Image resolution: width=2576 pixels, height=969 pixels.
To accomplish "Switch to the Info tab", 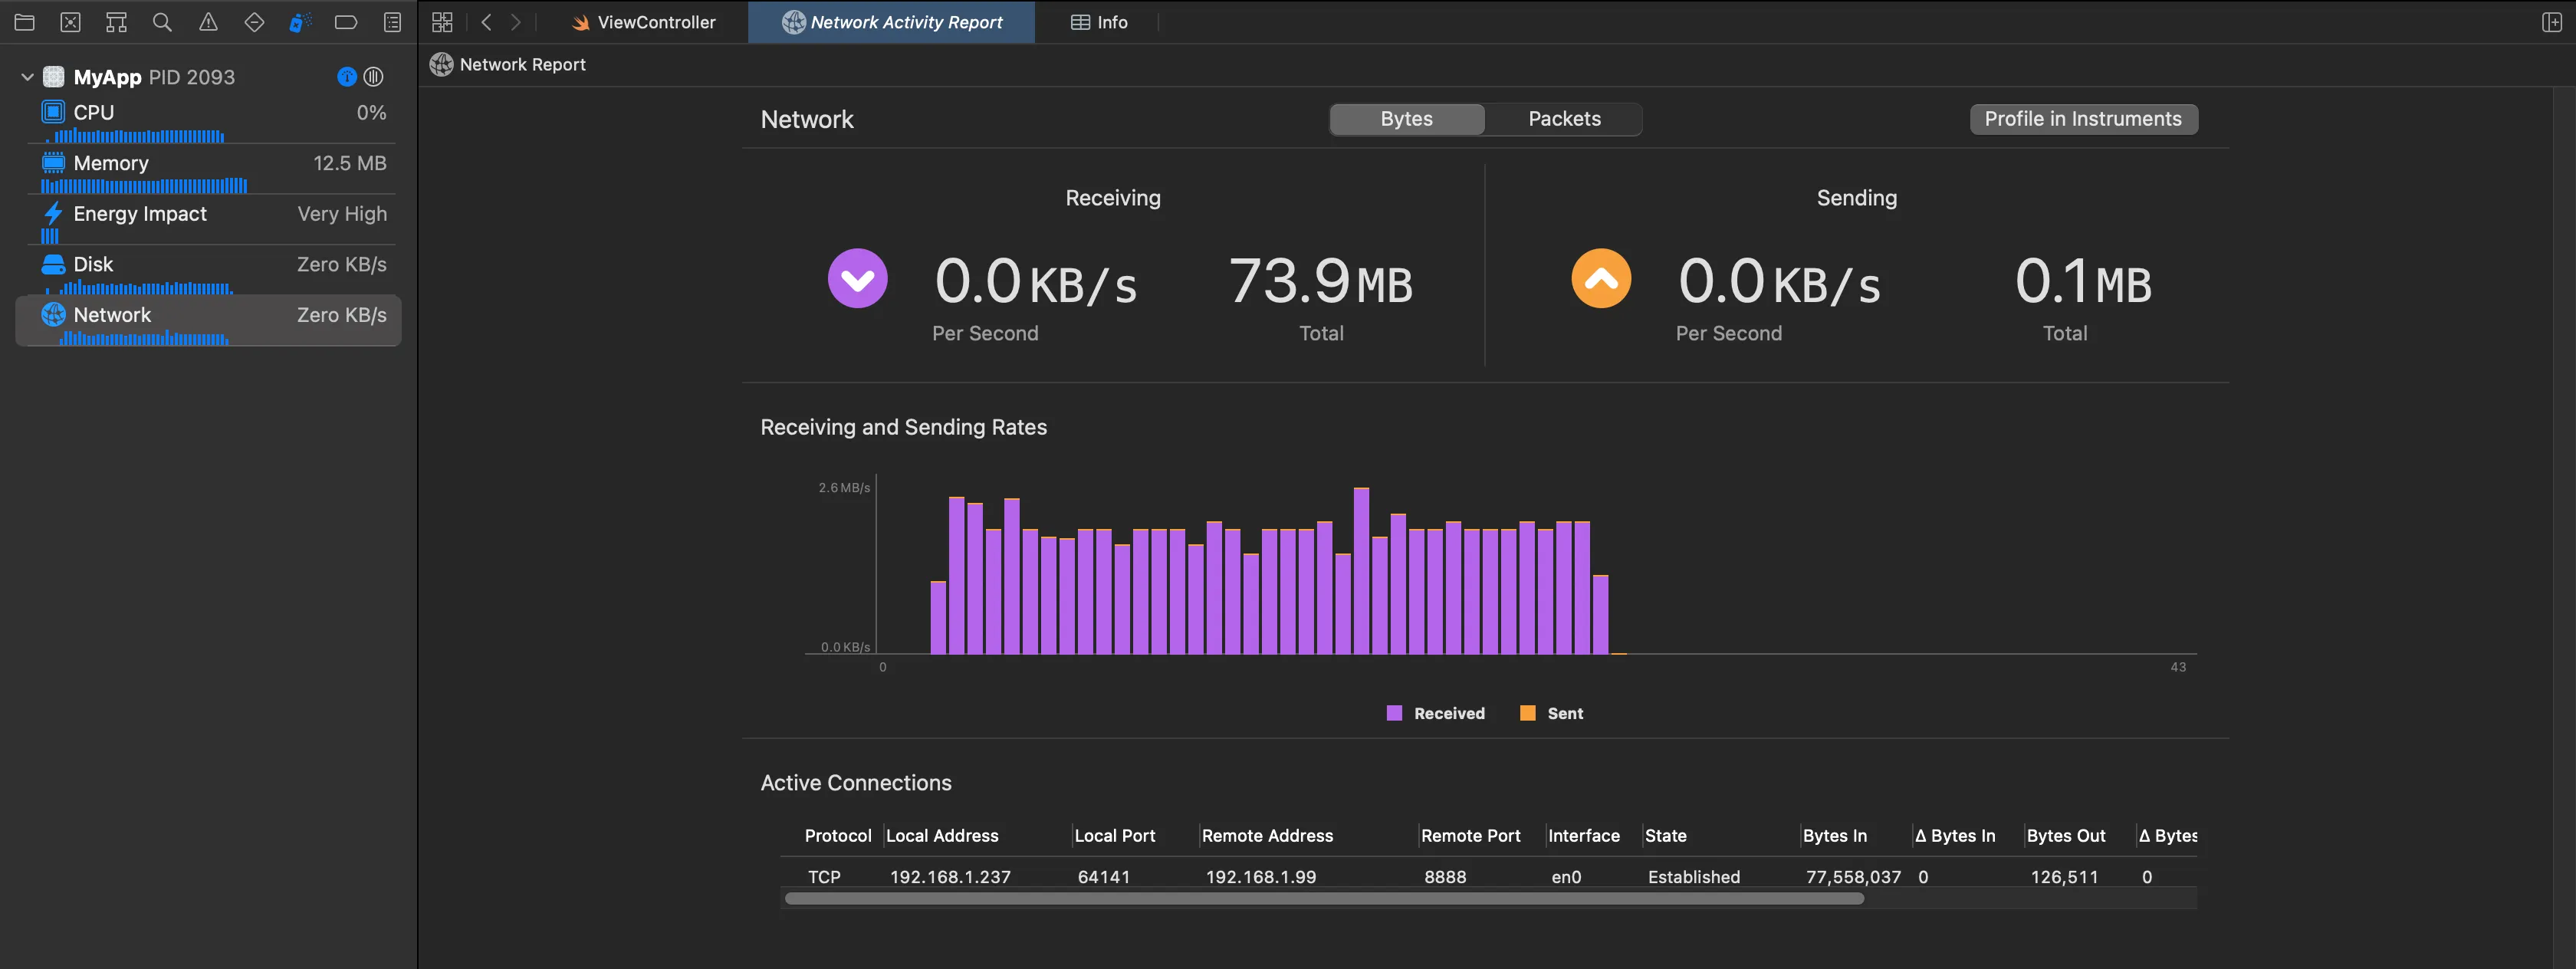I will click(x=1099, y=22).
